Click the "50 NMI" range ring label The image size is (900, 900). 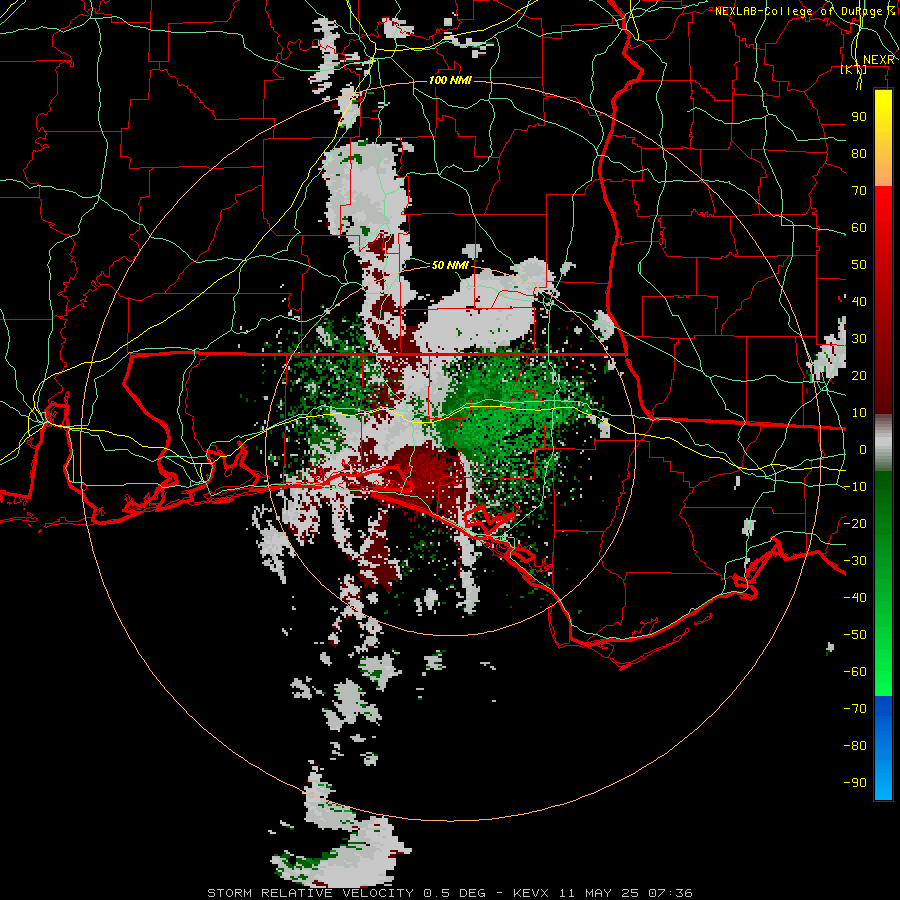point(450,265)
